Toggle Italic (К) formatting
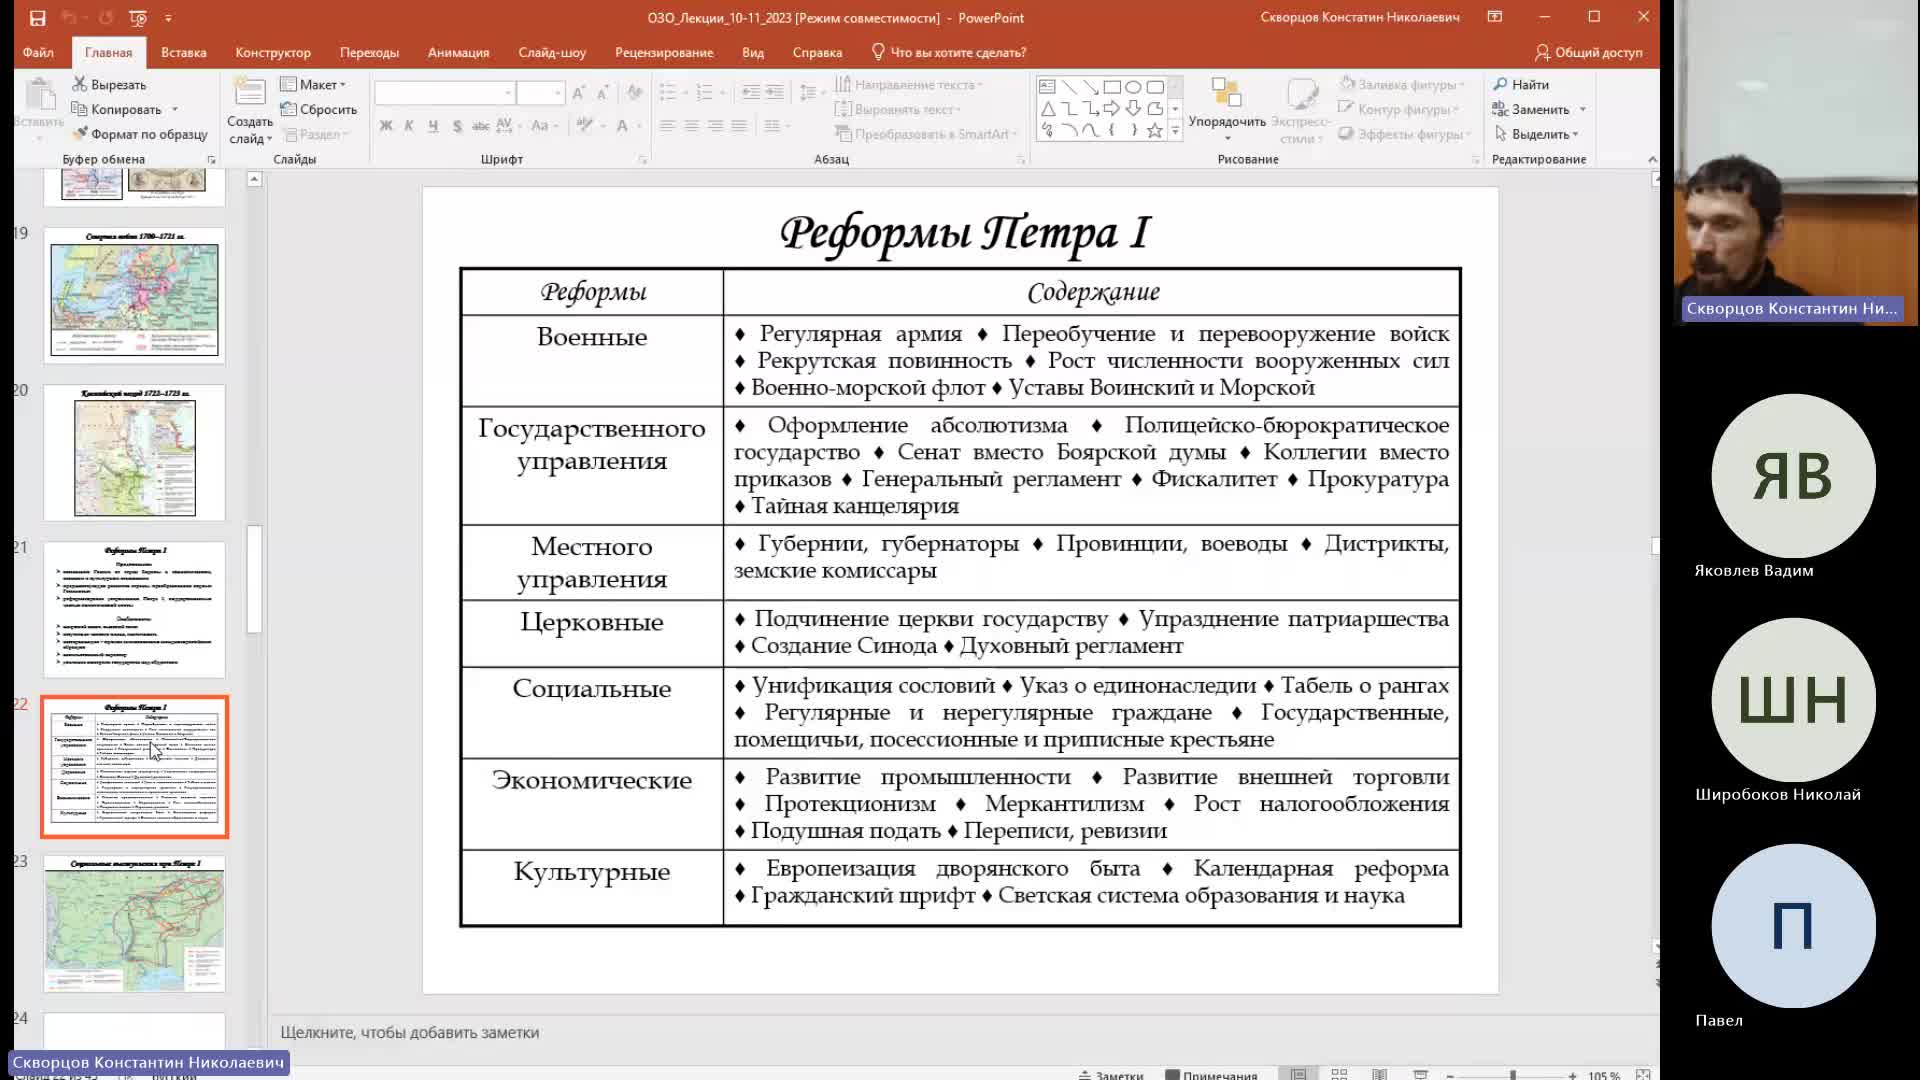This screenshot has width=1920, height=1080. click(x=409, y=126)
